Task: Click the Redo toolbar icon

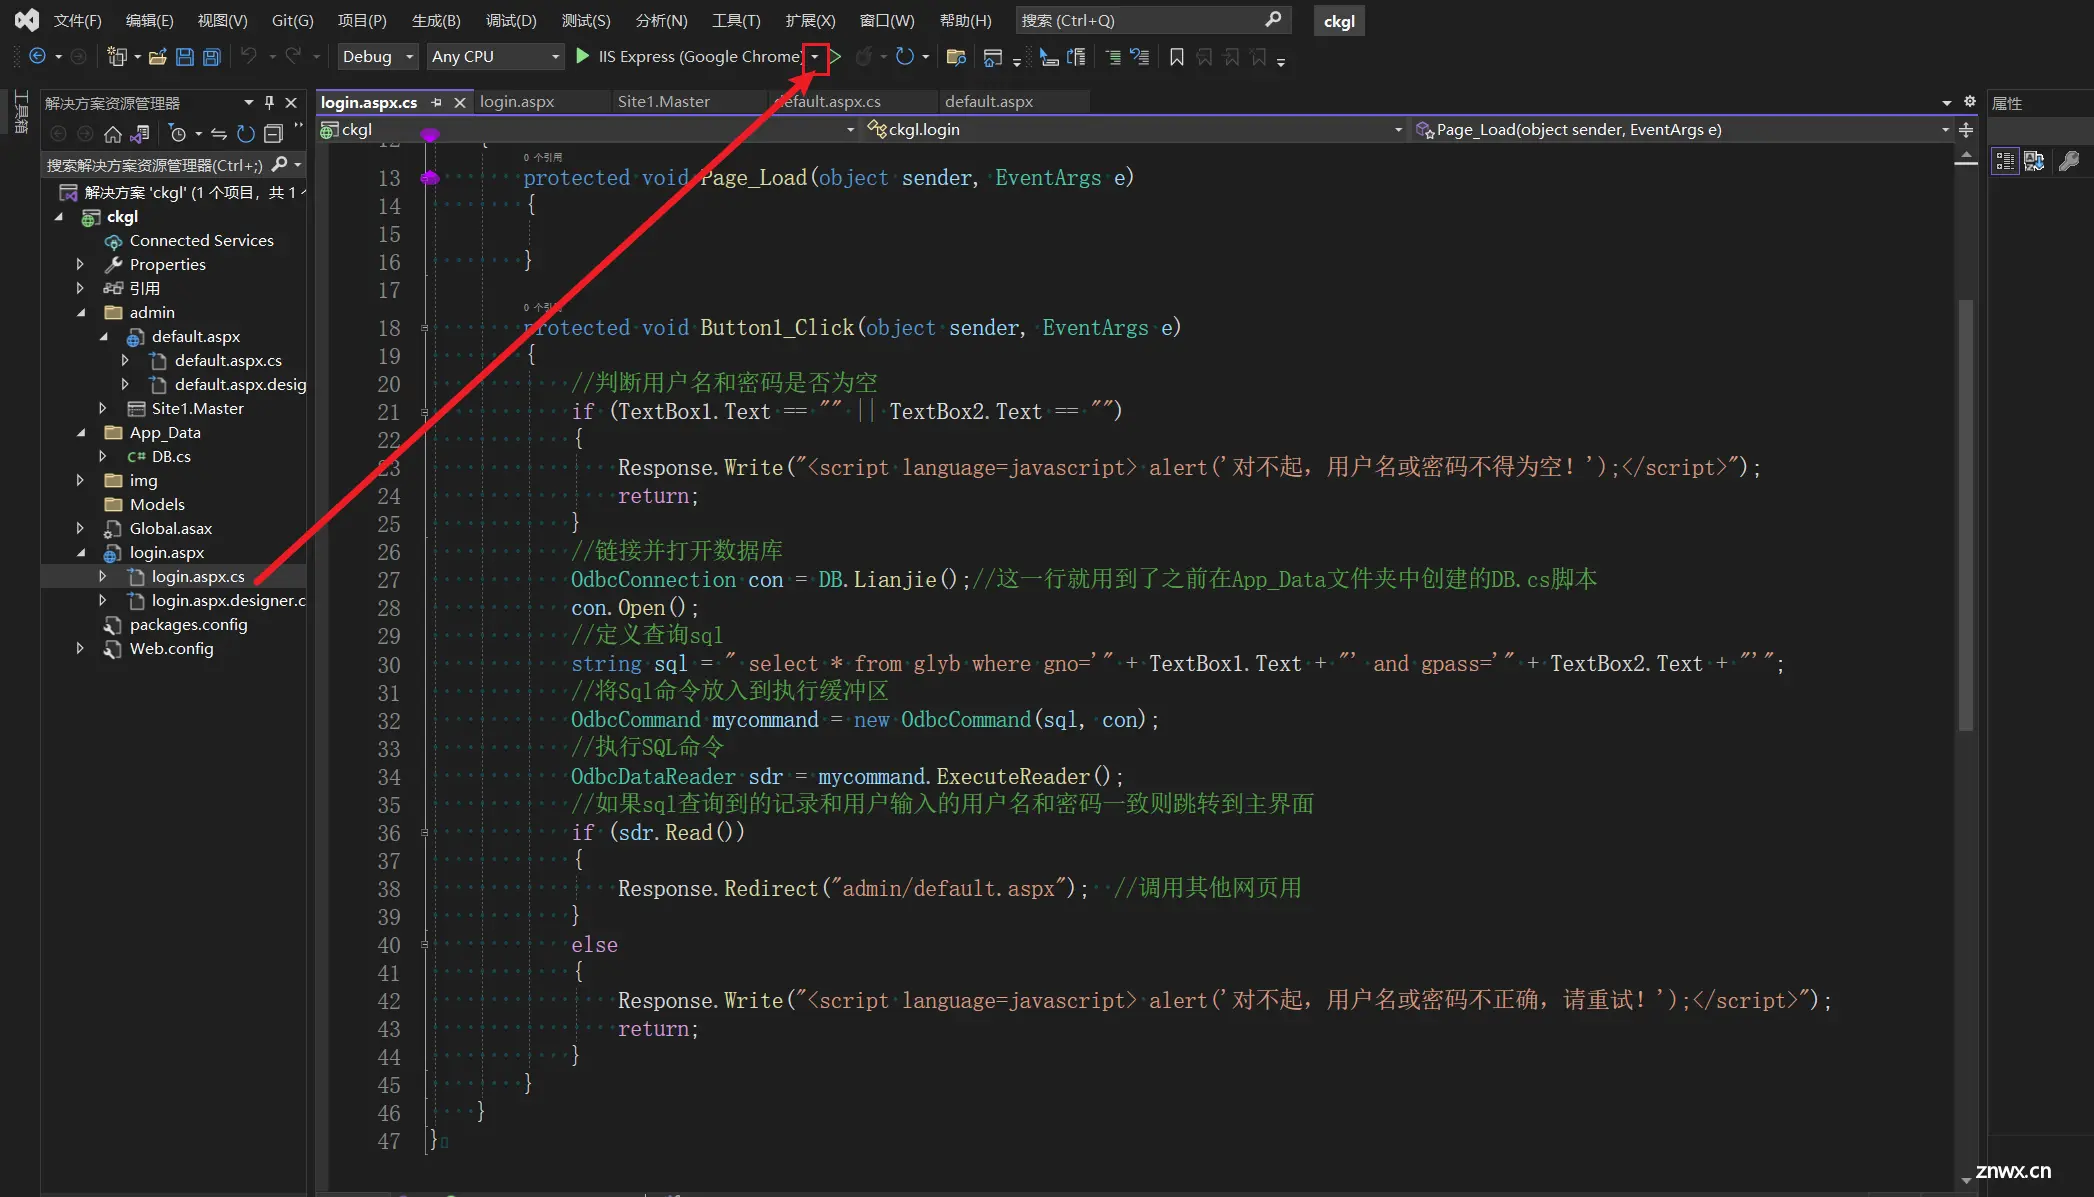Action: (293, 57)
